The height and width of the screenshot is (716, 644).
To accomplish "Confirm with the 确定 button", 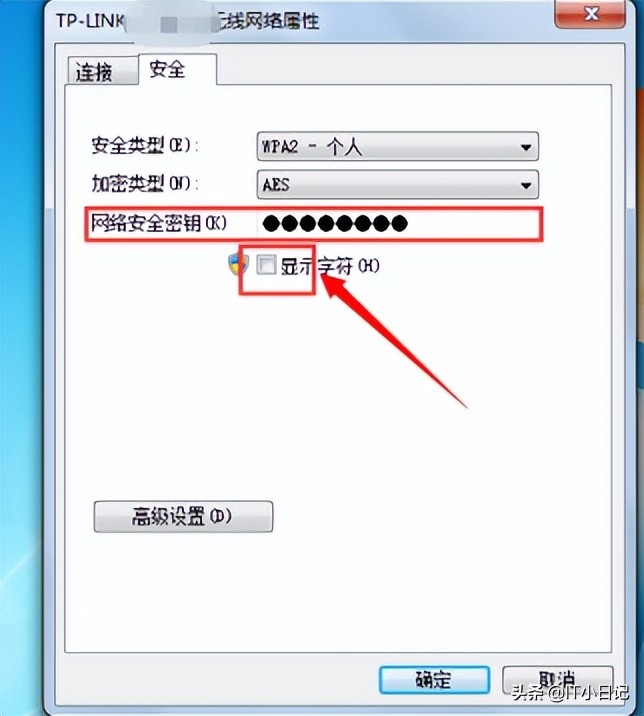I will click(434, 680).
